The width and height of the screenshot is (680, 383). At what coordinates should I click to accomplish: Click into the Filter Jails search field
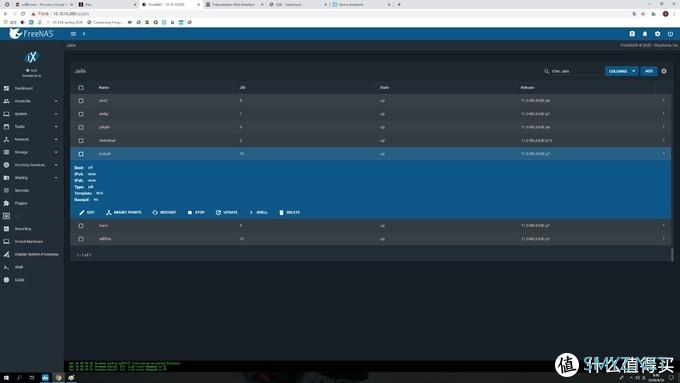pos(576,71)
